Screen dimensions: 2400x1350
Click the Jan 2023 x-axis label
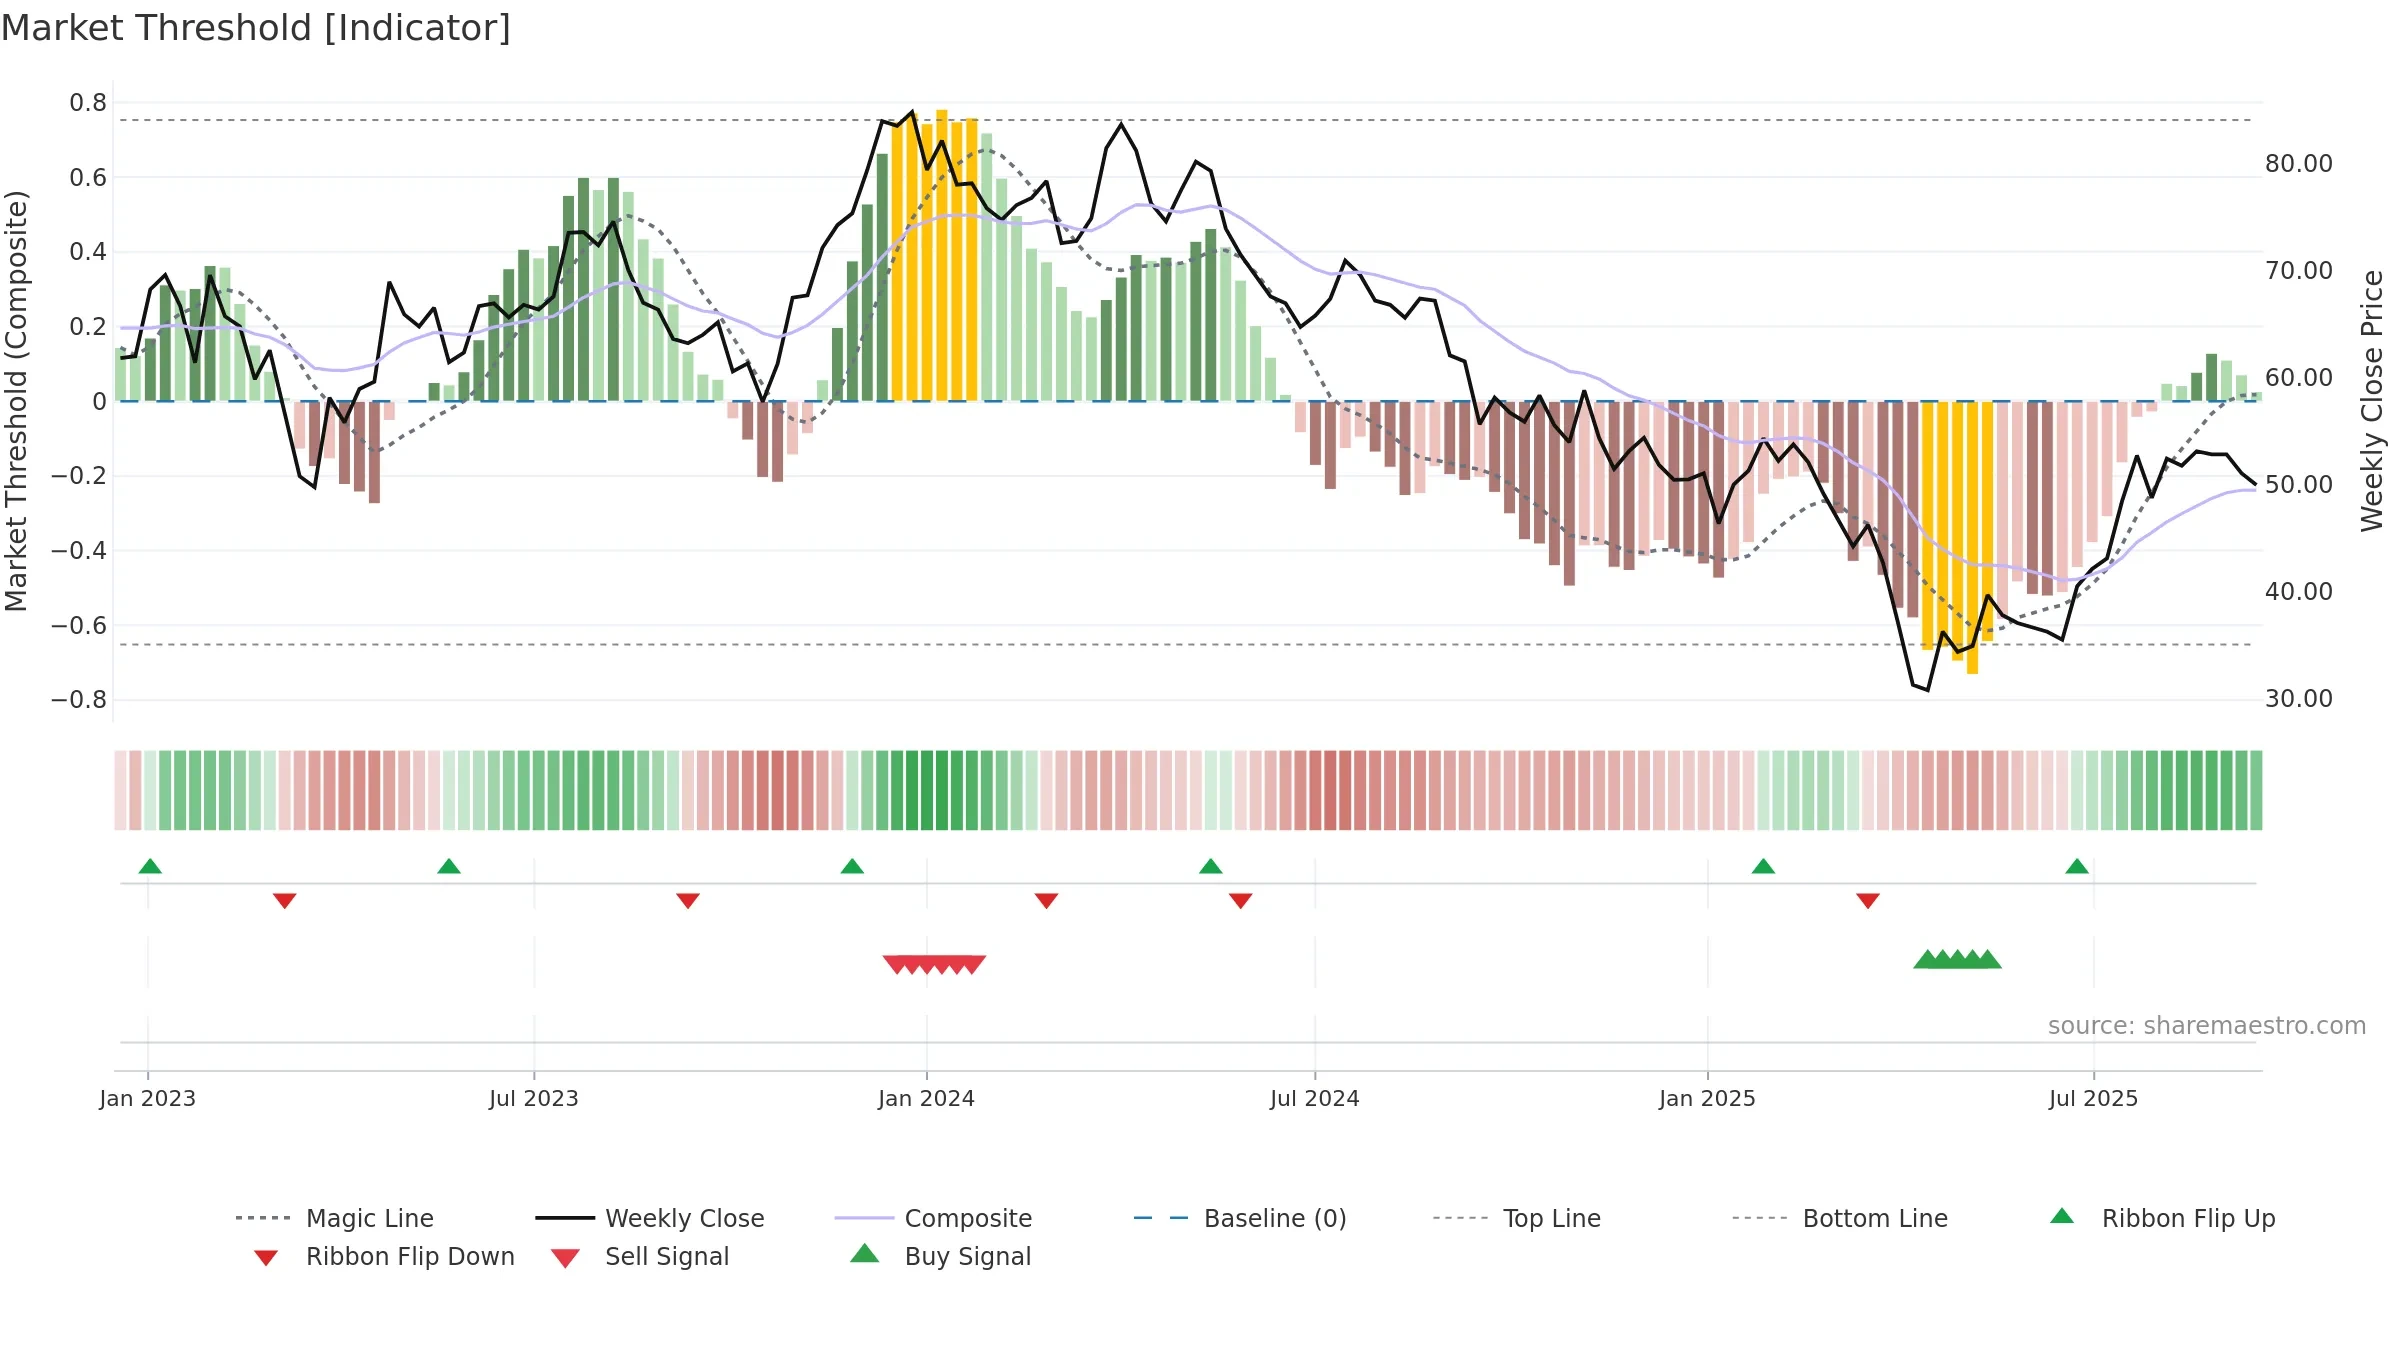[x=148, y=1098]
